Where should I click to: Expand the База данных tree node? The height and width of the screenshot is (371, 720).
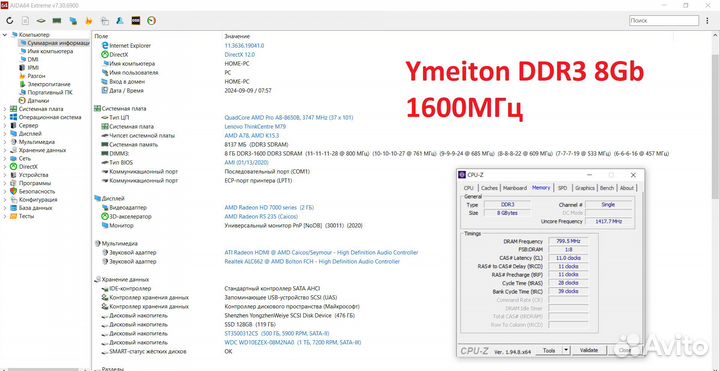tap(5, 208)
